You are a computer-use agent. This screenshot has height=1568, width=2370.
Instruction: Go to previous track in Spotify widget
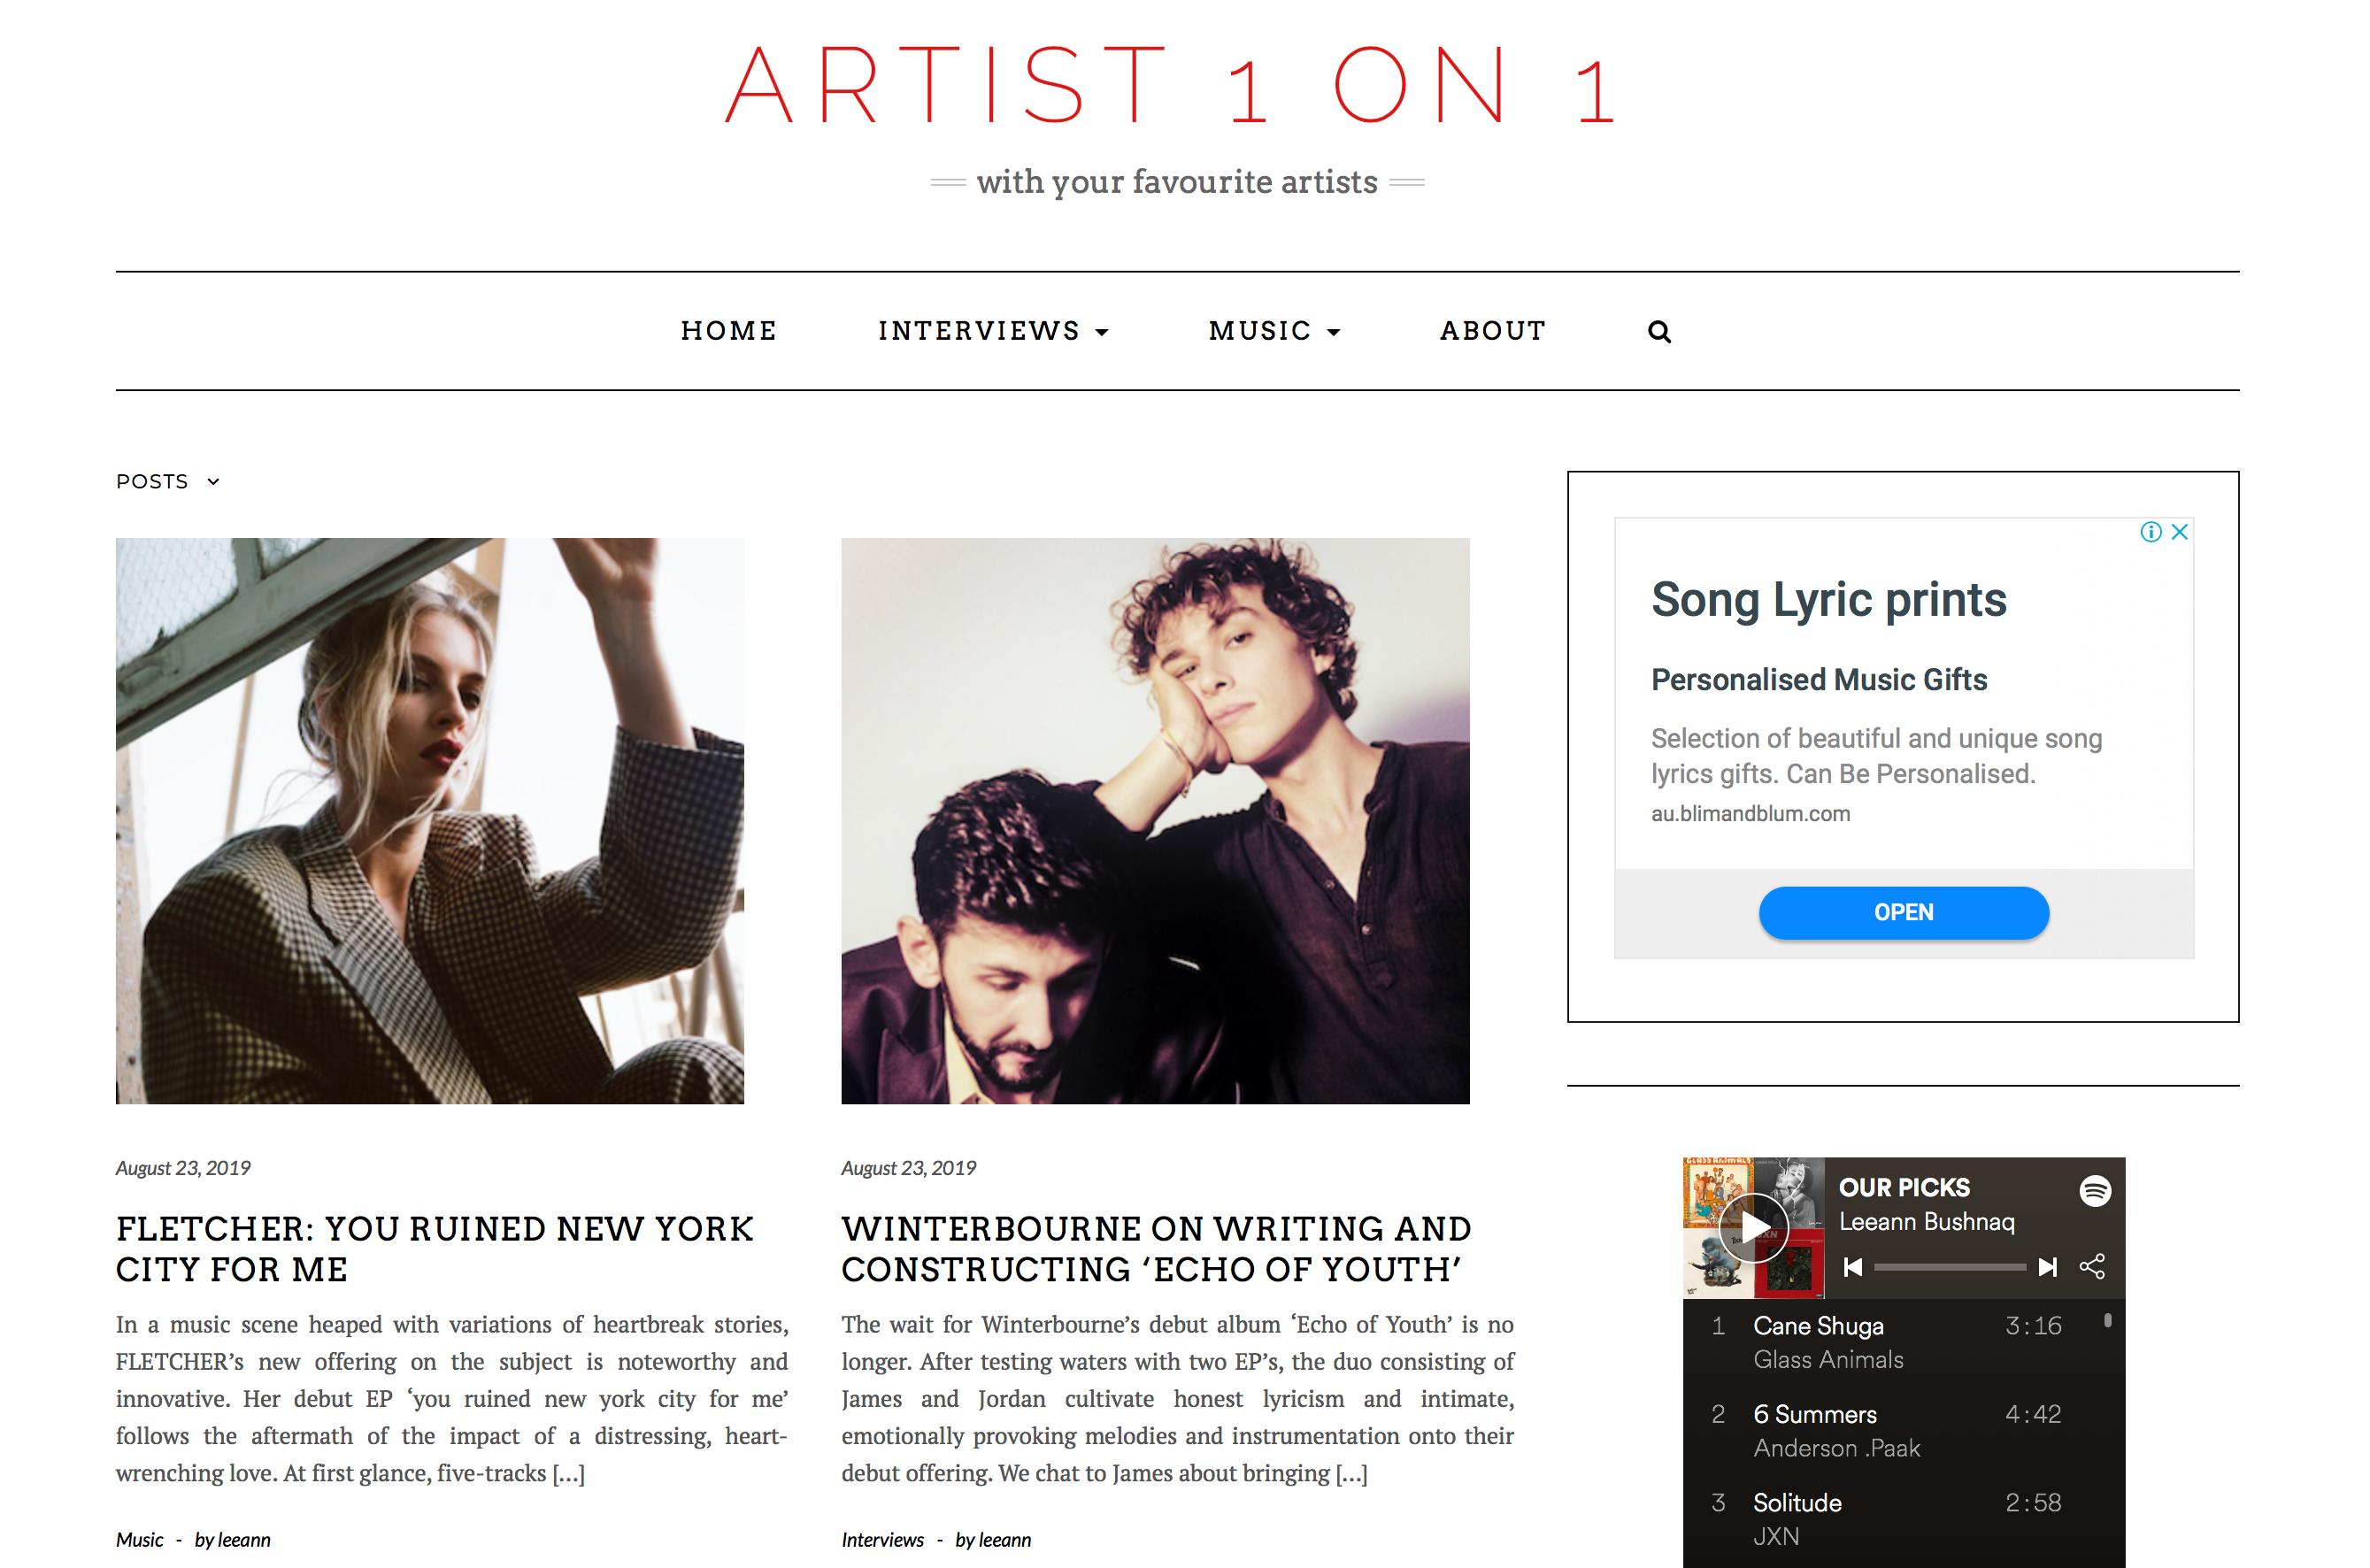(1853, 1267)
